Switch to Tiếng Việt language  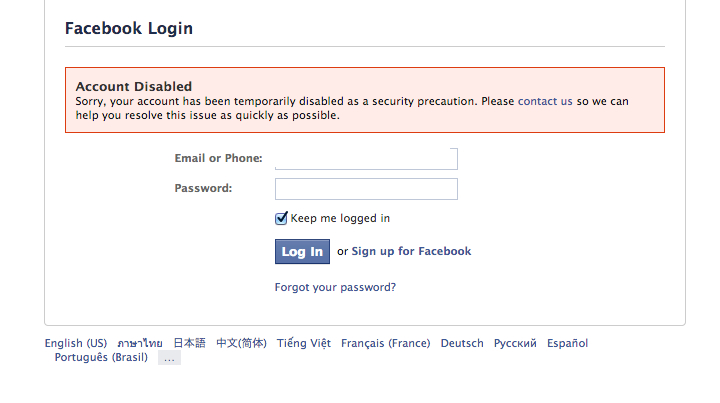click(x=304, y=343)
